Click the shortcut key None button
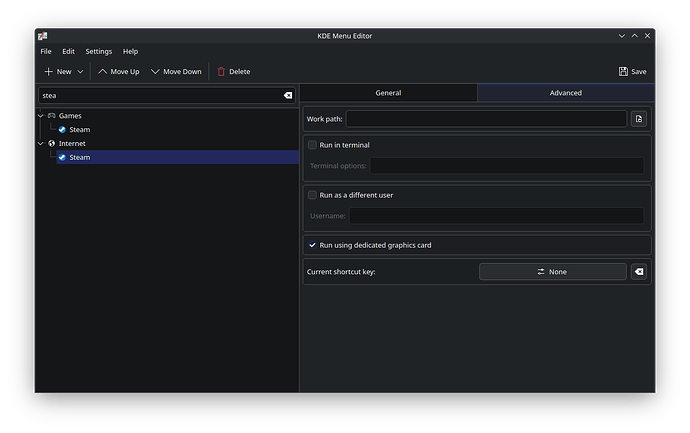Screen dimensions: 690x433 click(553, 272)
